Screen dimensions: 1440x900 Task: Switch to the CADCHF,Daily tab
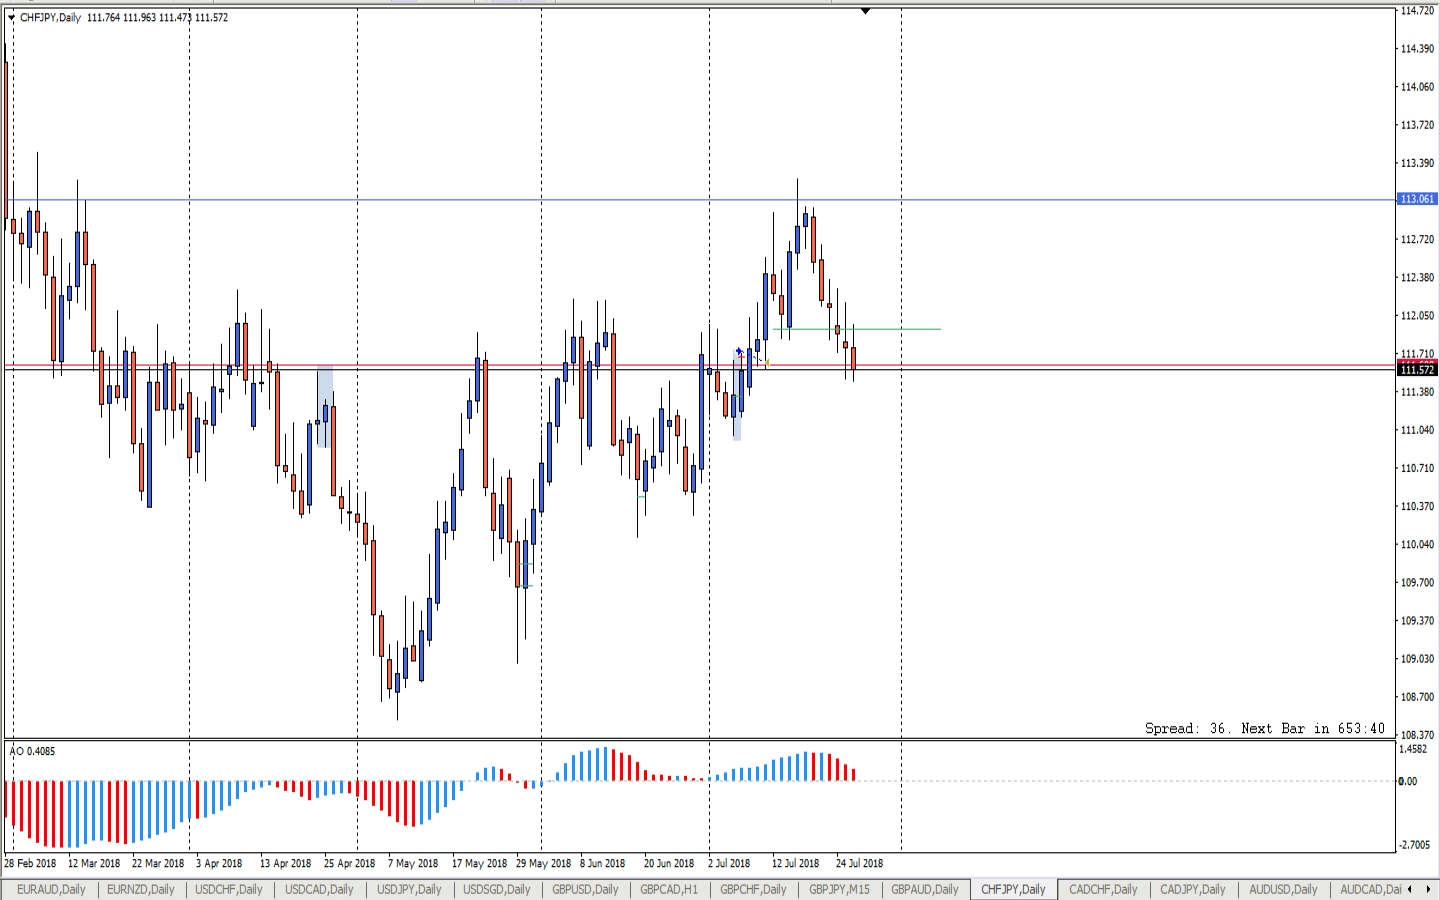tap(1103, 889)
